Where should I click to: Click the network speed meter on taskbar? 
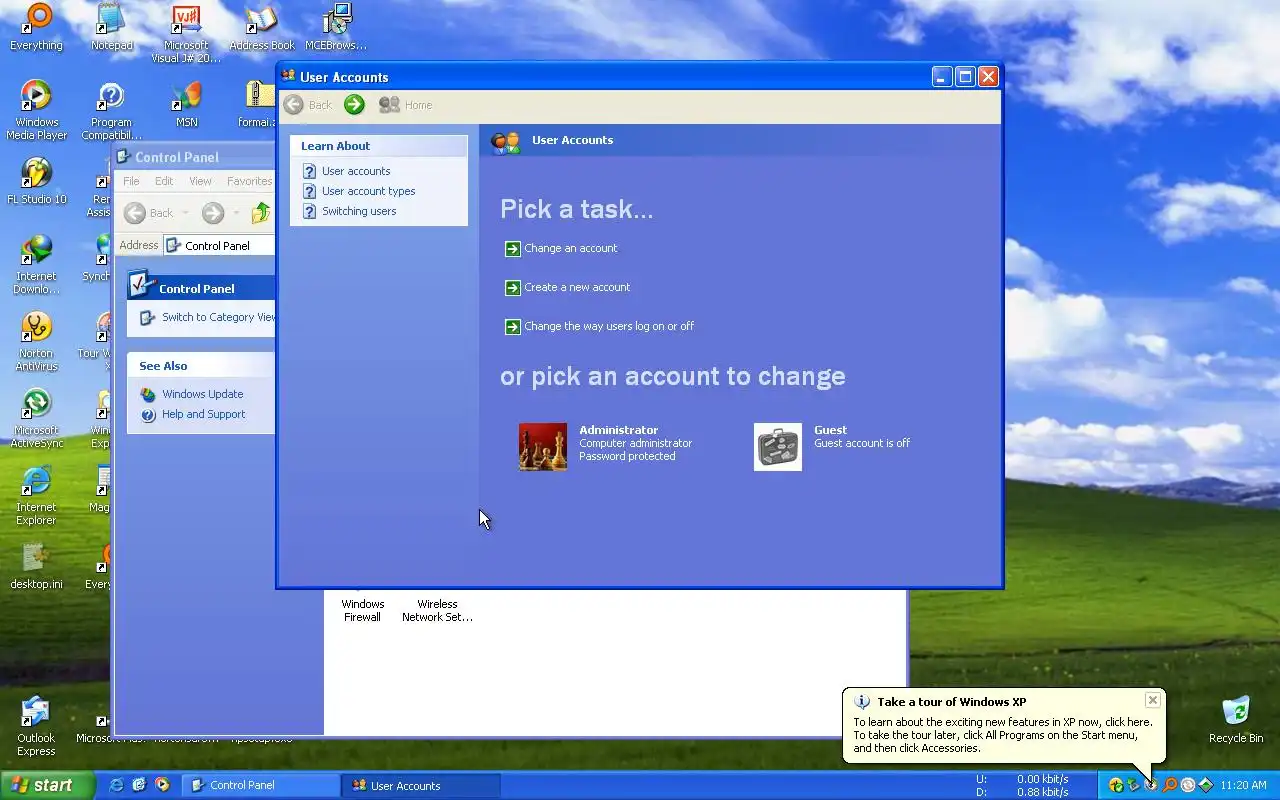[1023, 786]
